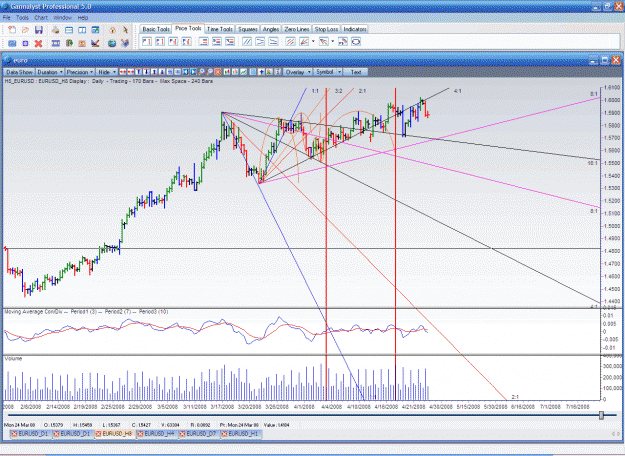Viewport: 625px width, 456px height.
Task: Click the 4:1 angle label on chart
Action: coord(458,91)
